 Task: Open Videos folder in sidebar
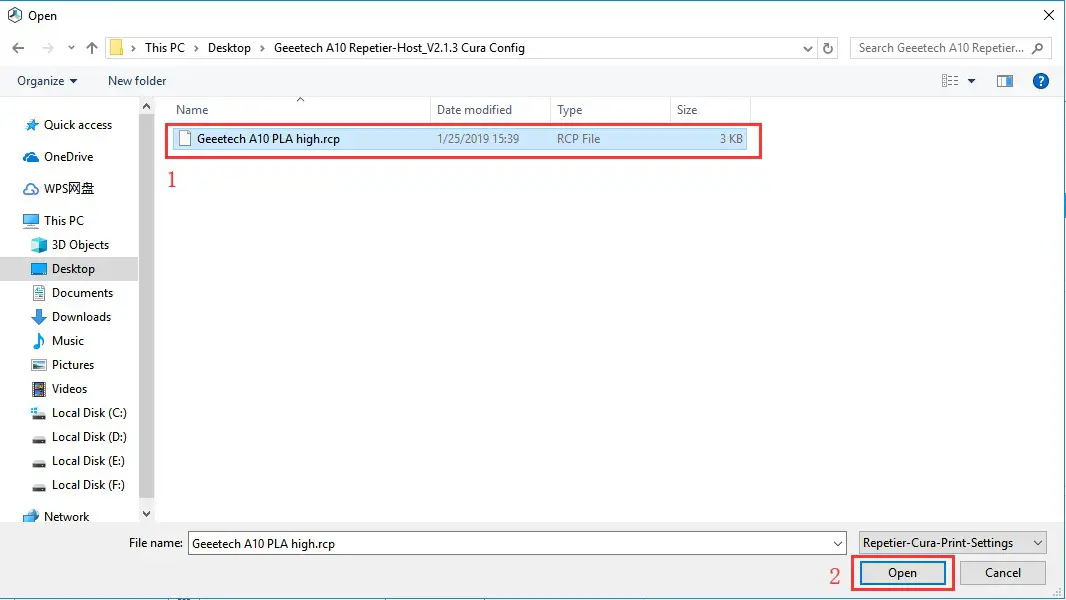pos(69,389)
